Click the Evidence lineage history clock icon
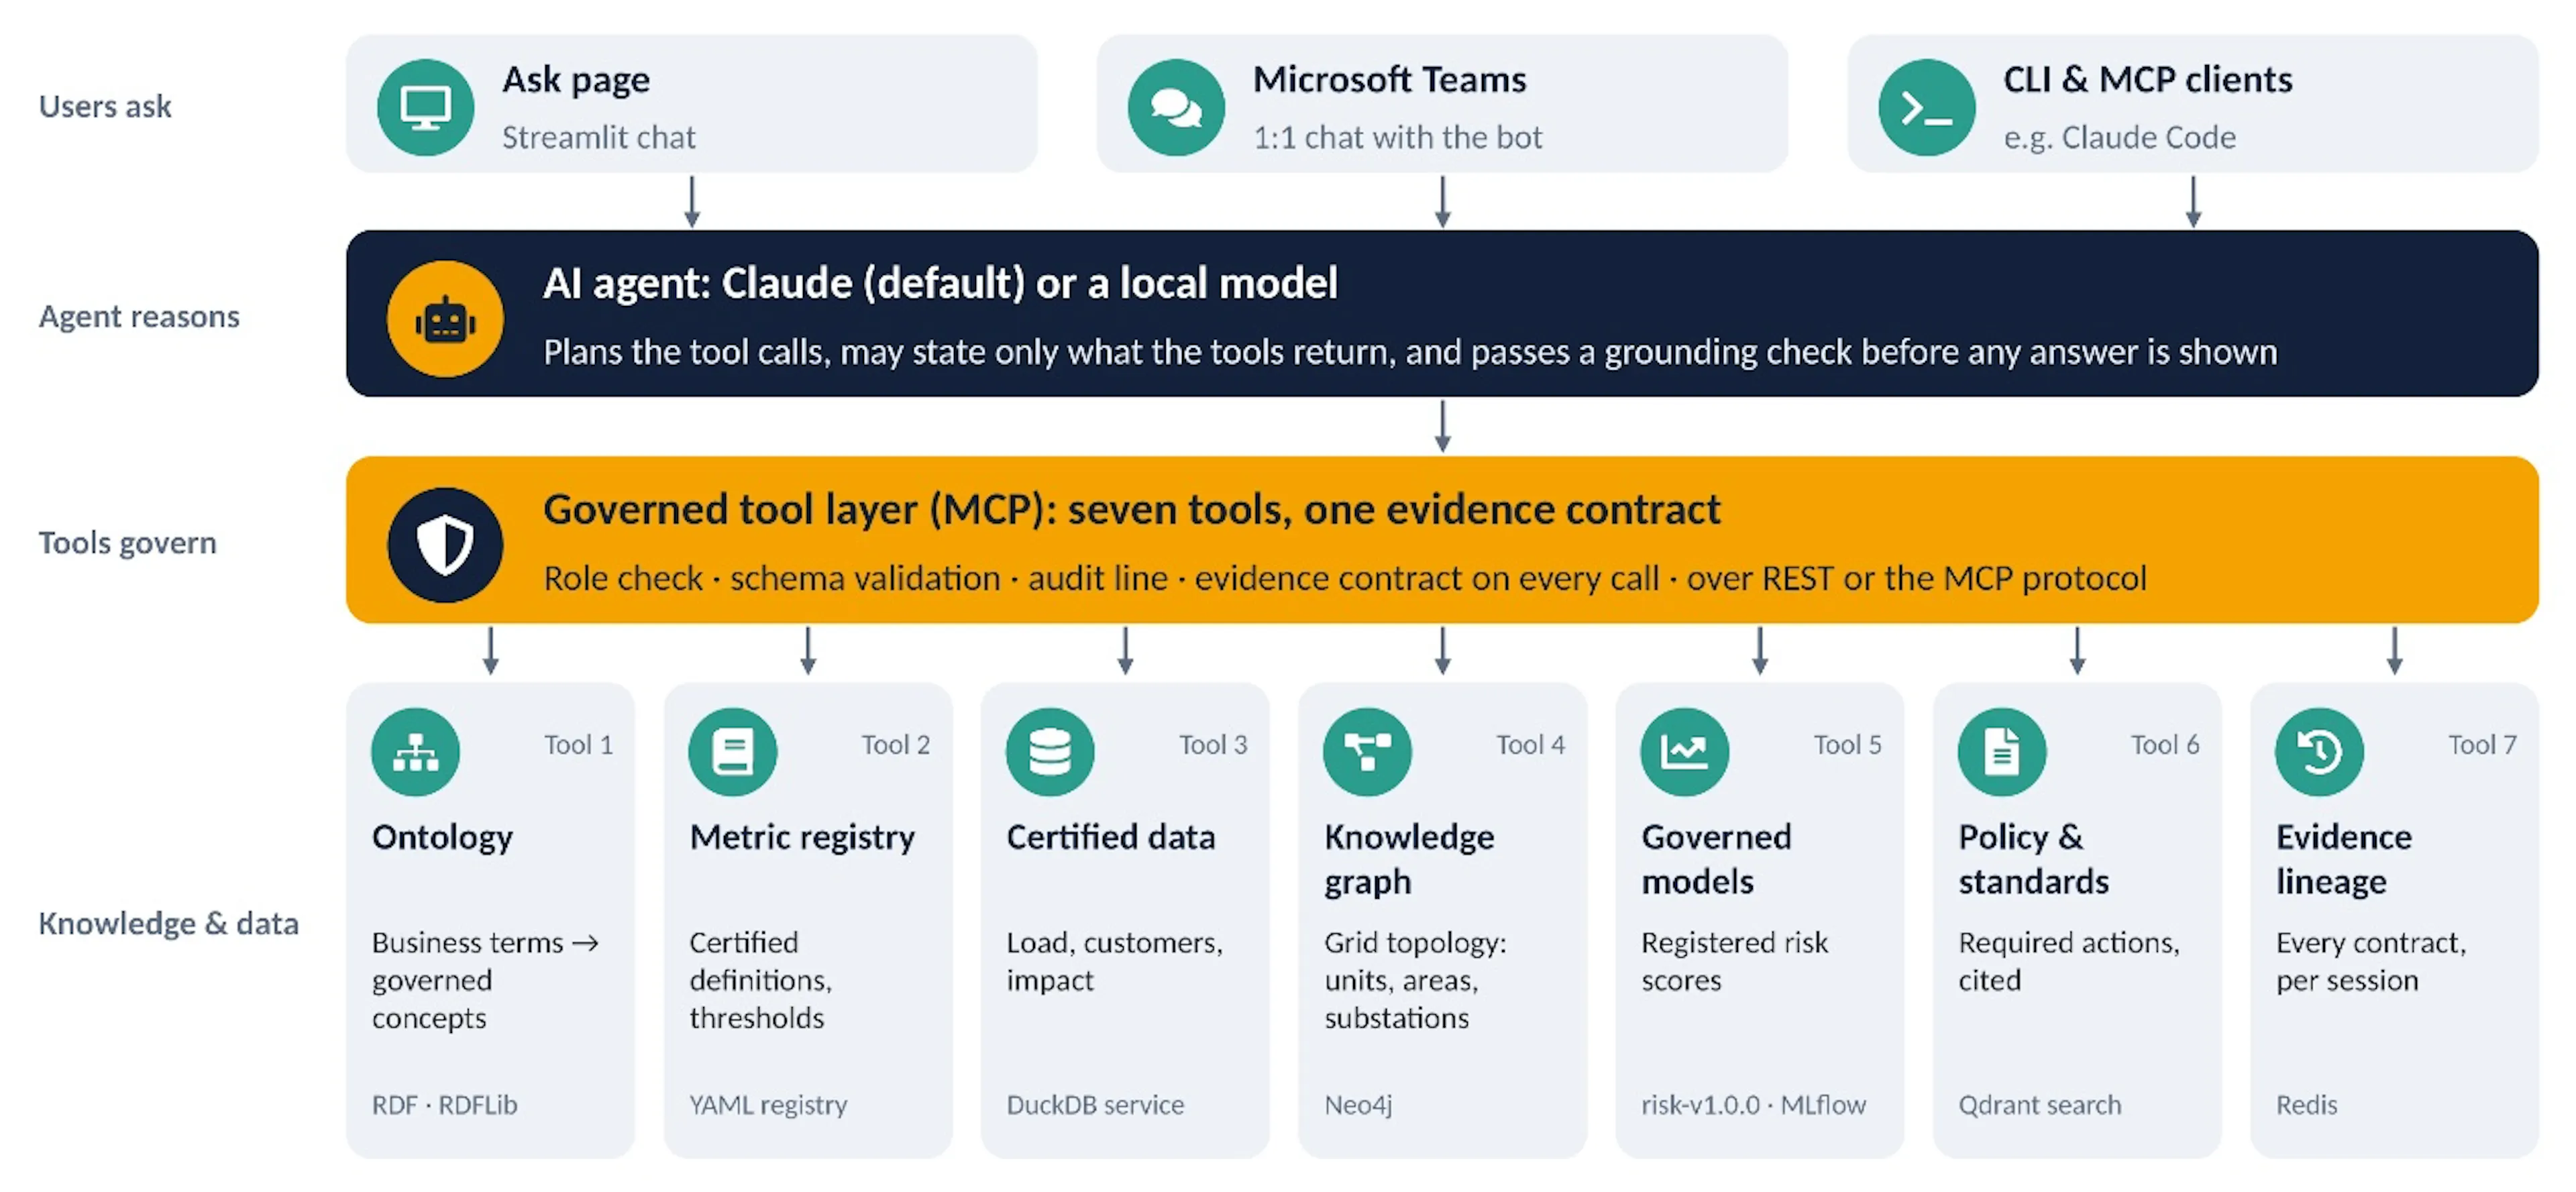 tap(2319, 752)
